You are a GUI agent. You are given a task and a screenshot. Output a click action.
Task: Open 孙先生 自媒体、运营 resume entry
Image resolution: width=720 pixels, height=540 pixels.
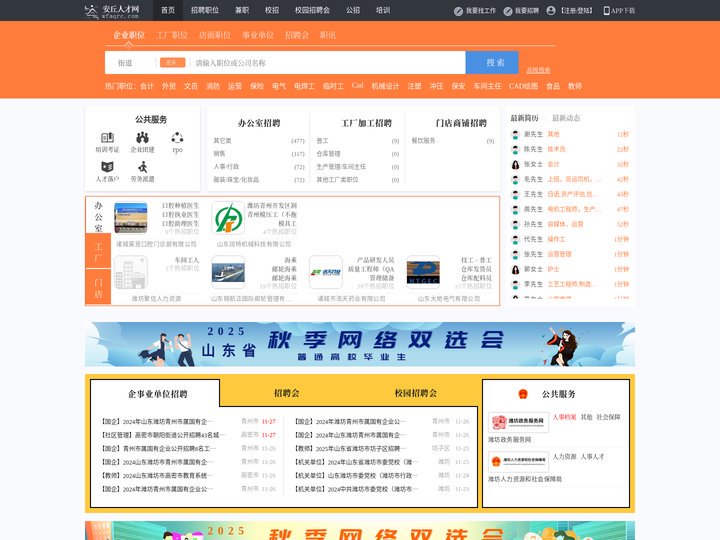[569, 224]
